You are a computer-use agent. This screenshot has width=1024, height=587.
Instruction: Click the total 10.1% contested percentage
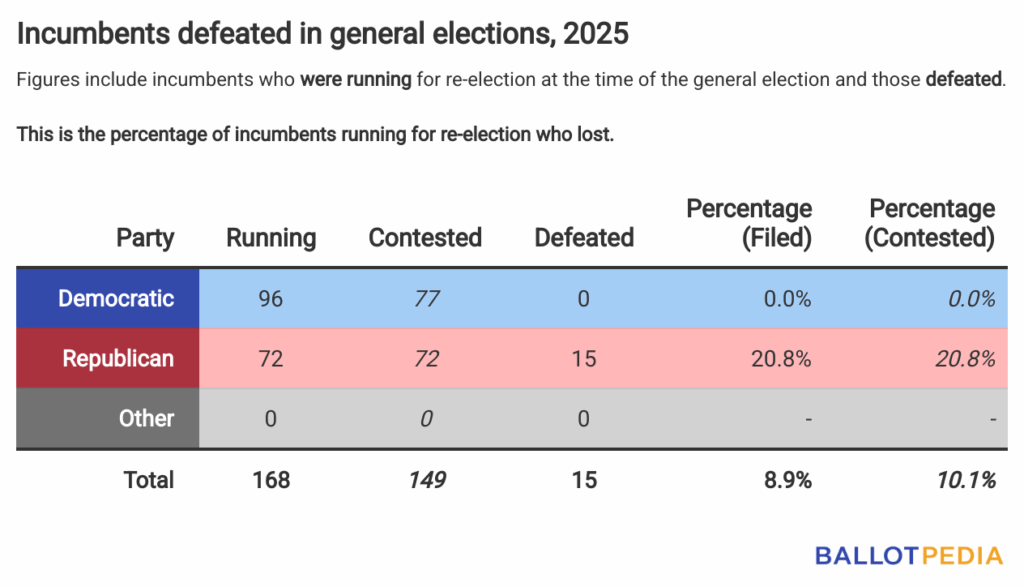[966, 480]
